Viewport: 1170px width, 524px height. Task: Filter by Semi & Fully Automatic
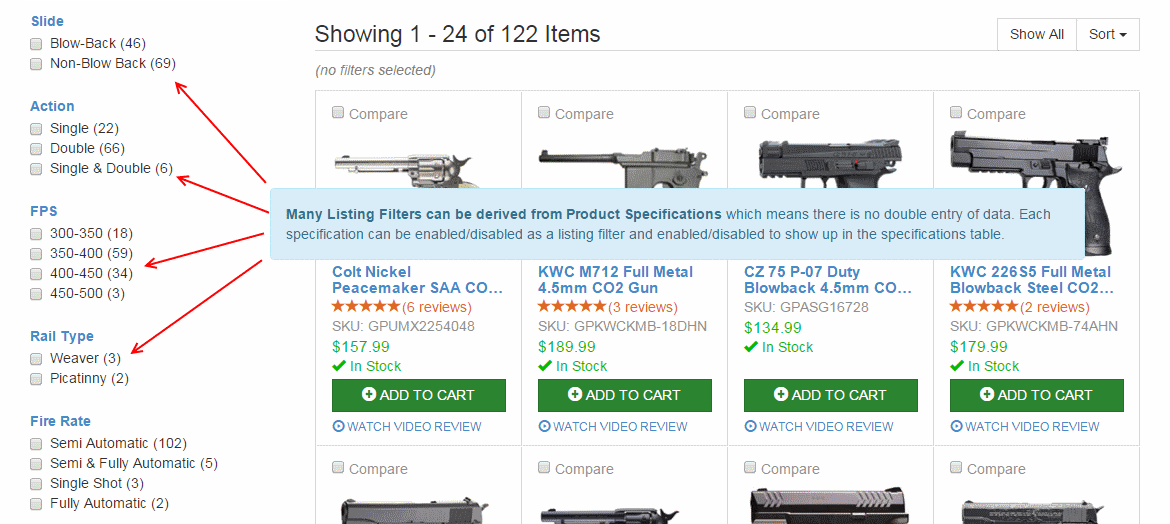pos(36,464)
